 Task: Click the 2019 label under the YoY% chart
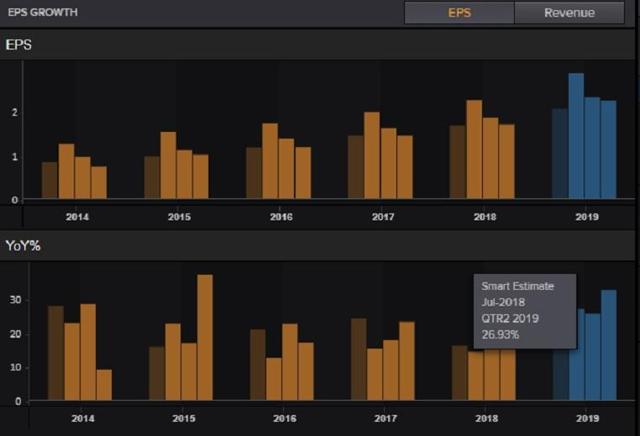tap(587, 418)
